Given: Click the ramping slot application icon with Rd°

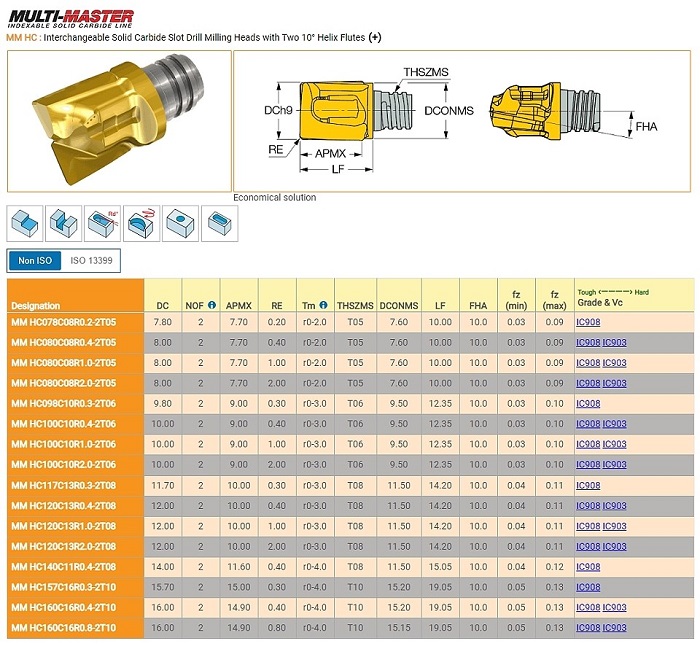Looking at the screenshot, I should click(103, 223).
